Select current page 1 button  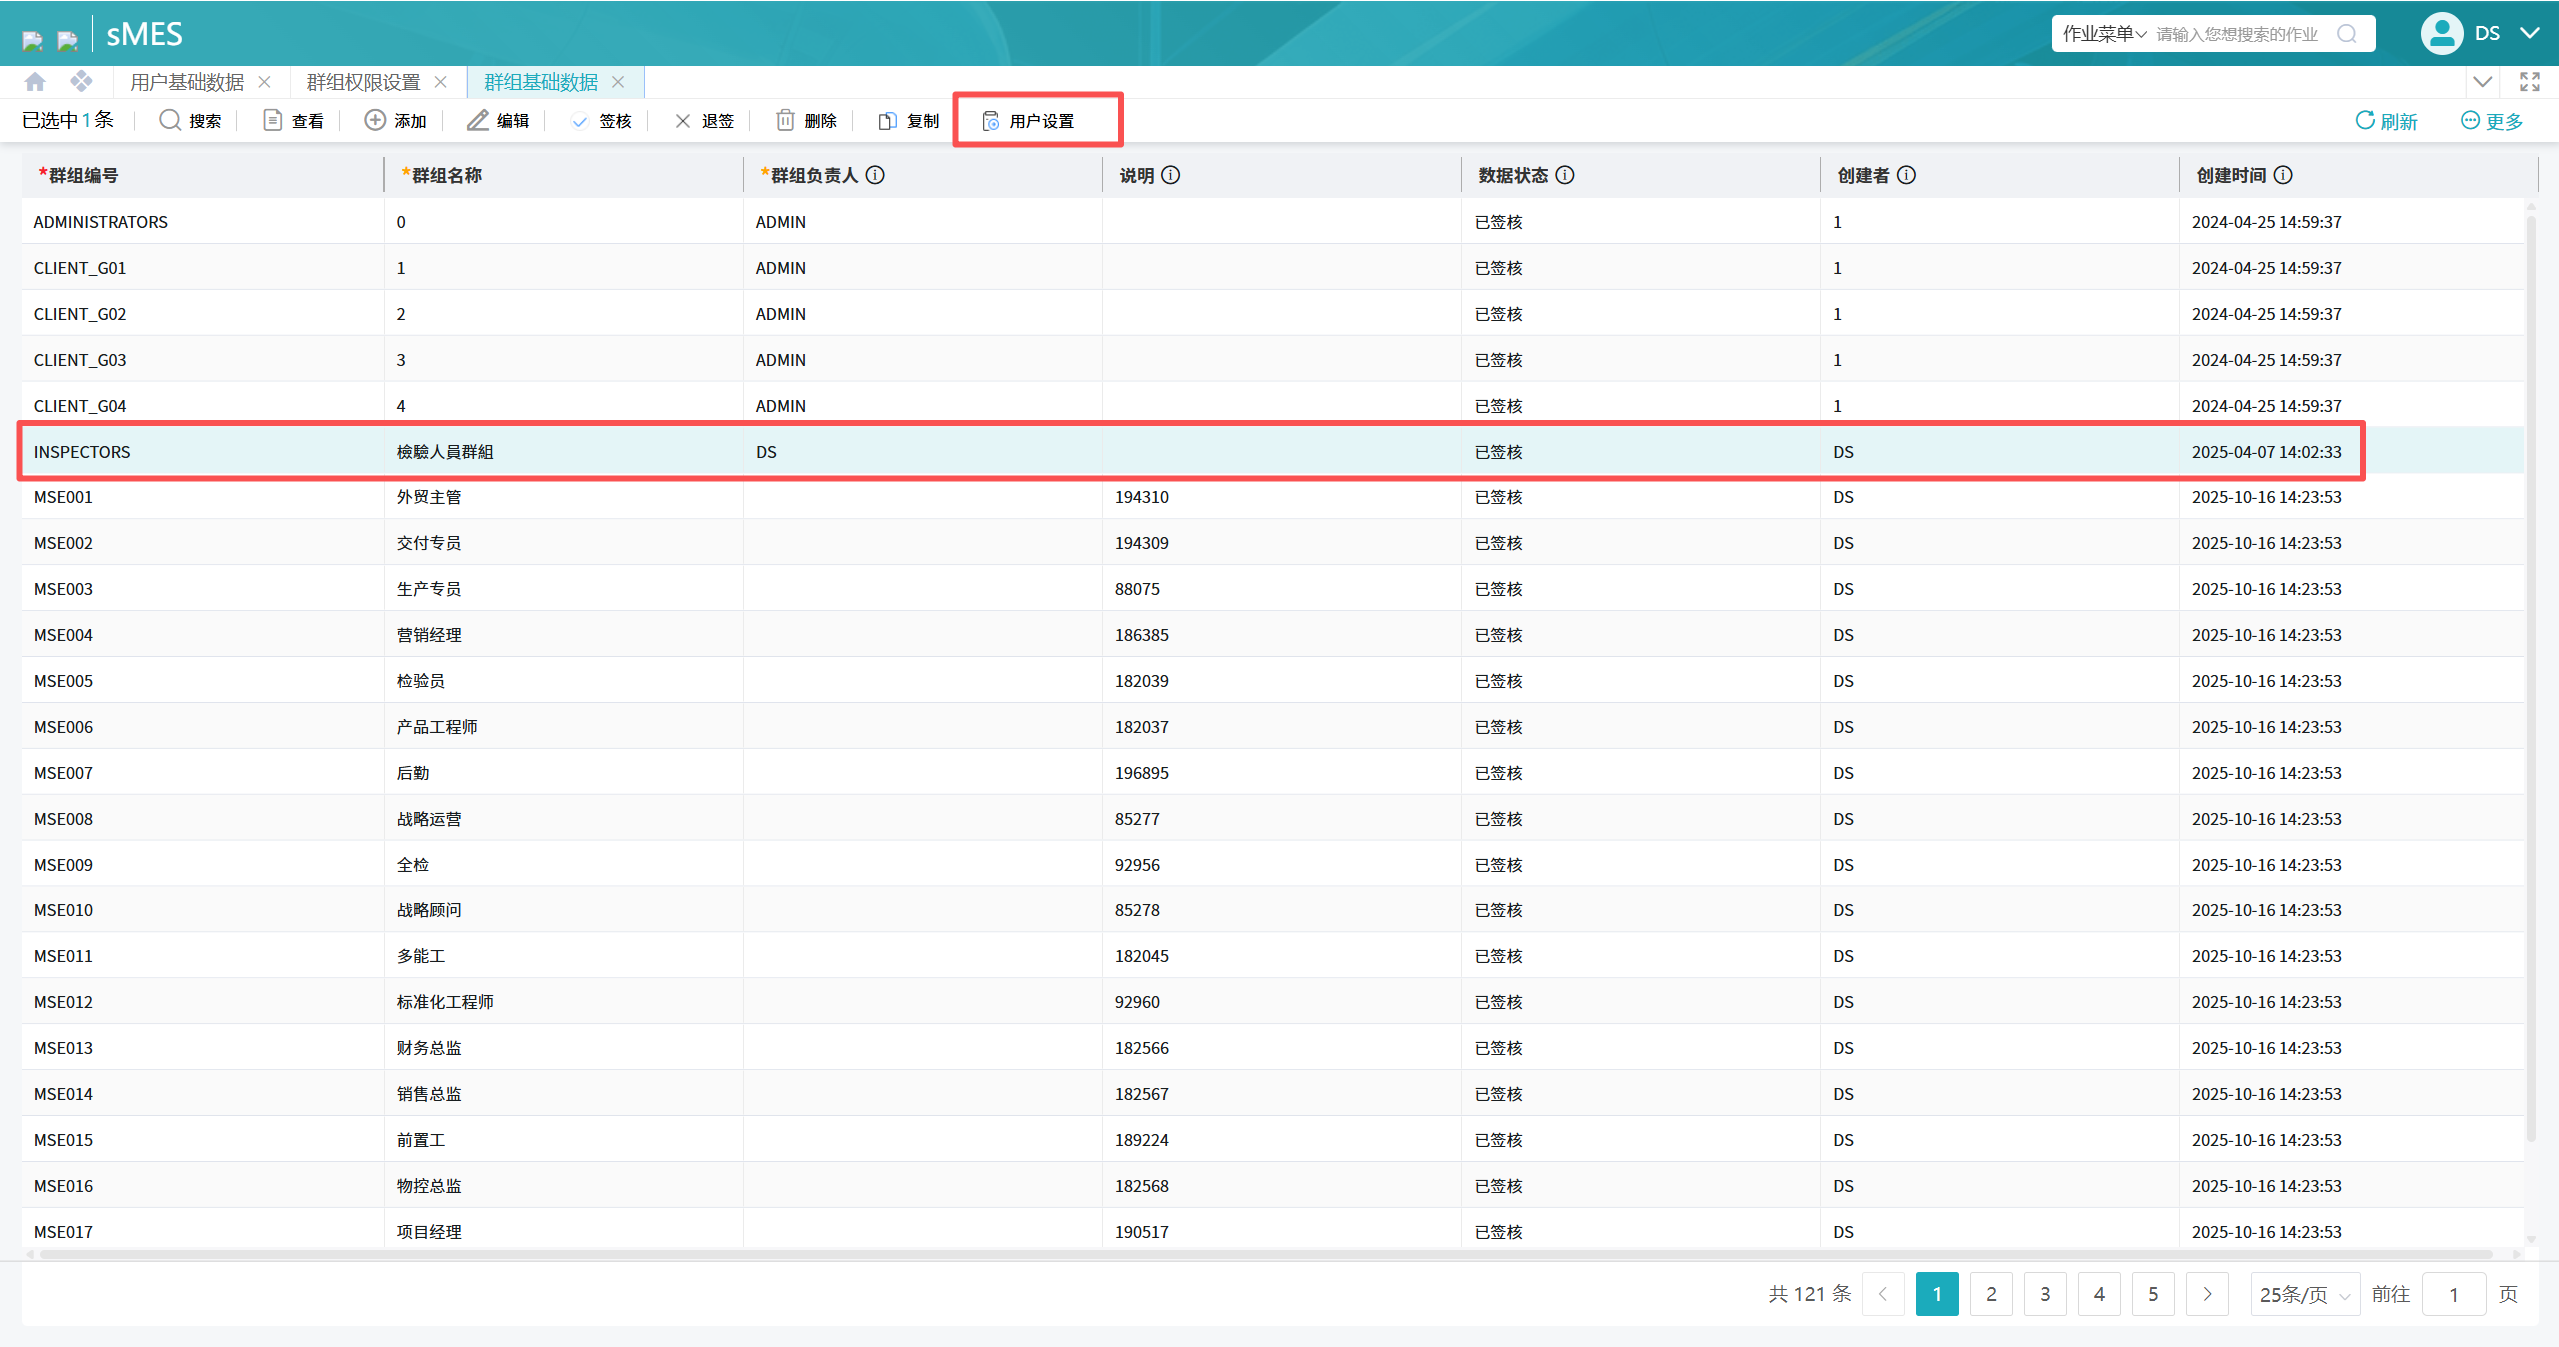[1937, 1294]
